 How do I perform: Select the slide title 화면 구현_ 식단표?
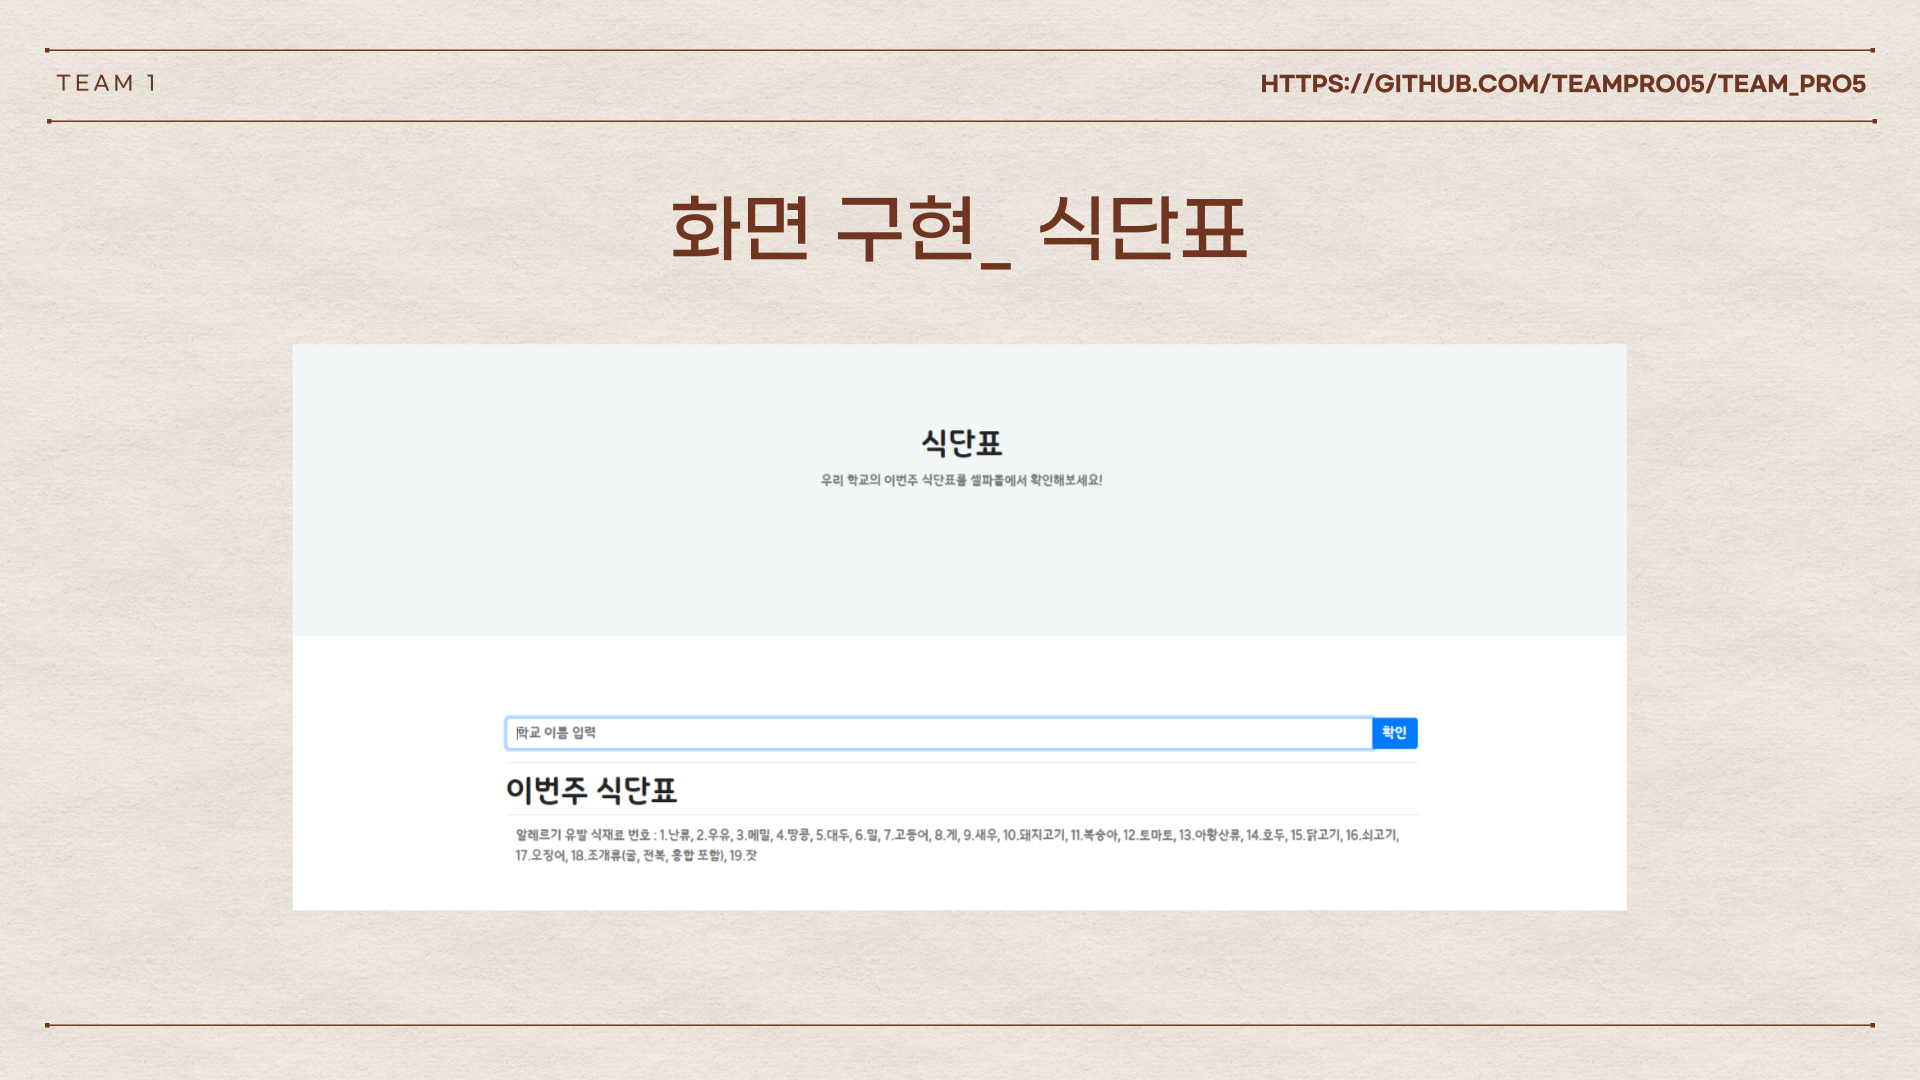959,230
